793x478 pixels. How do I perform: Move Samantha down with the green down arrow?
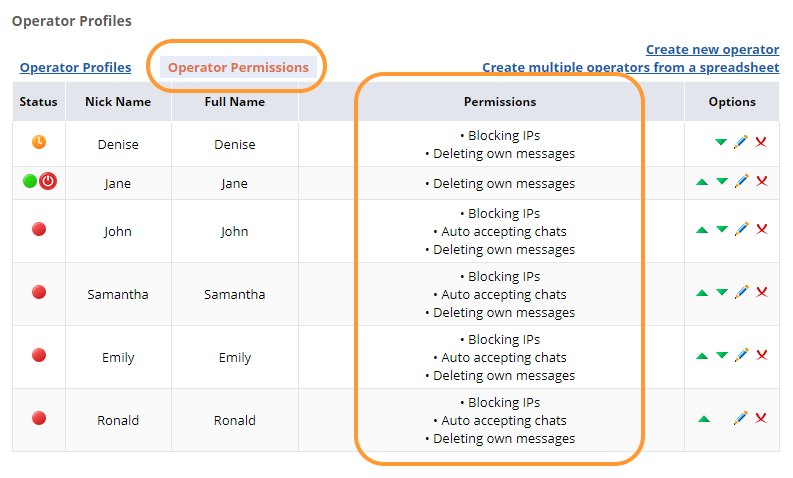coord(721,293)
